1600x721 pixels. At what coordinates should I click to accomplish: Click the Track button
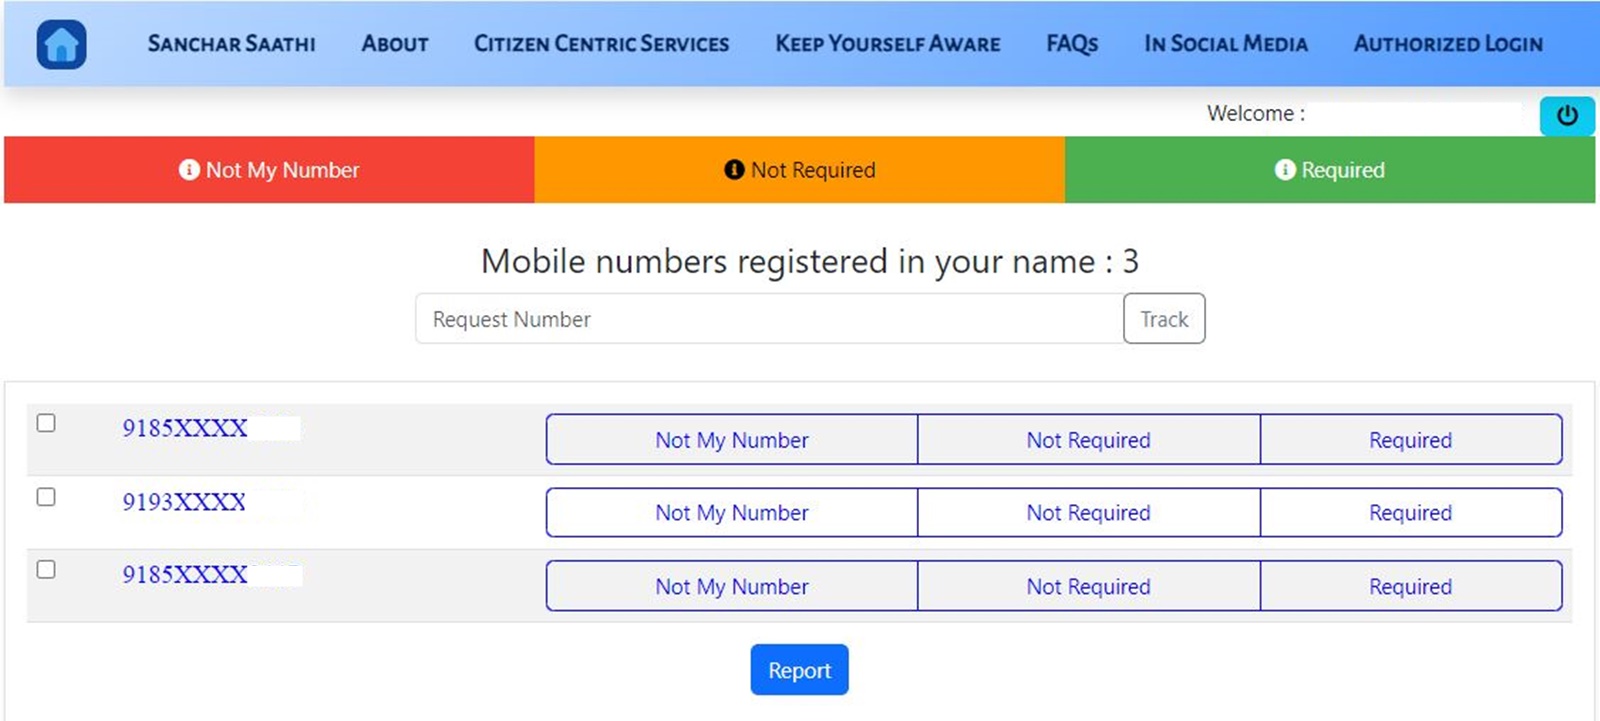click(x=1164, y=319)
